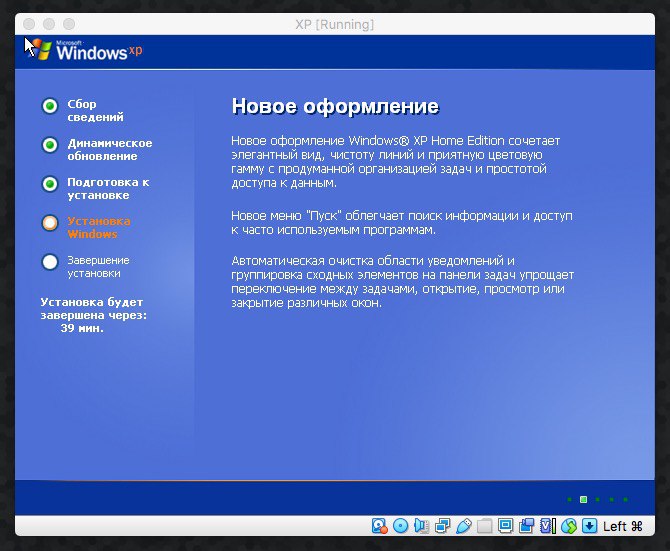Click the Left ⌘ host key label

[x=623, y=526]
